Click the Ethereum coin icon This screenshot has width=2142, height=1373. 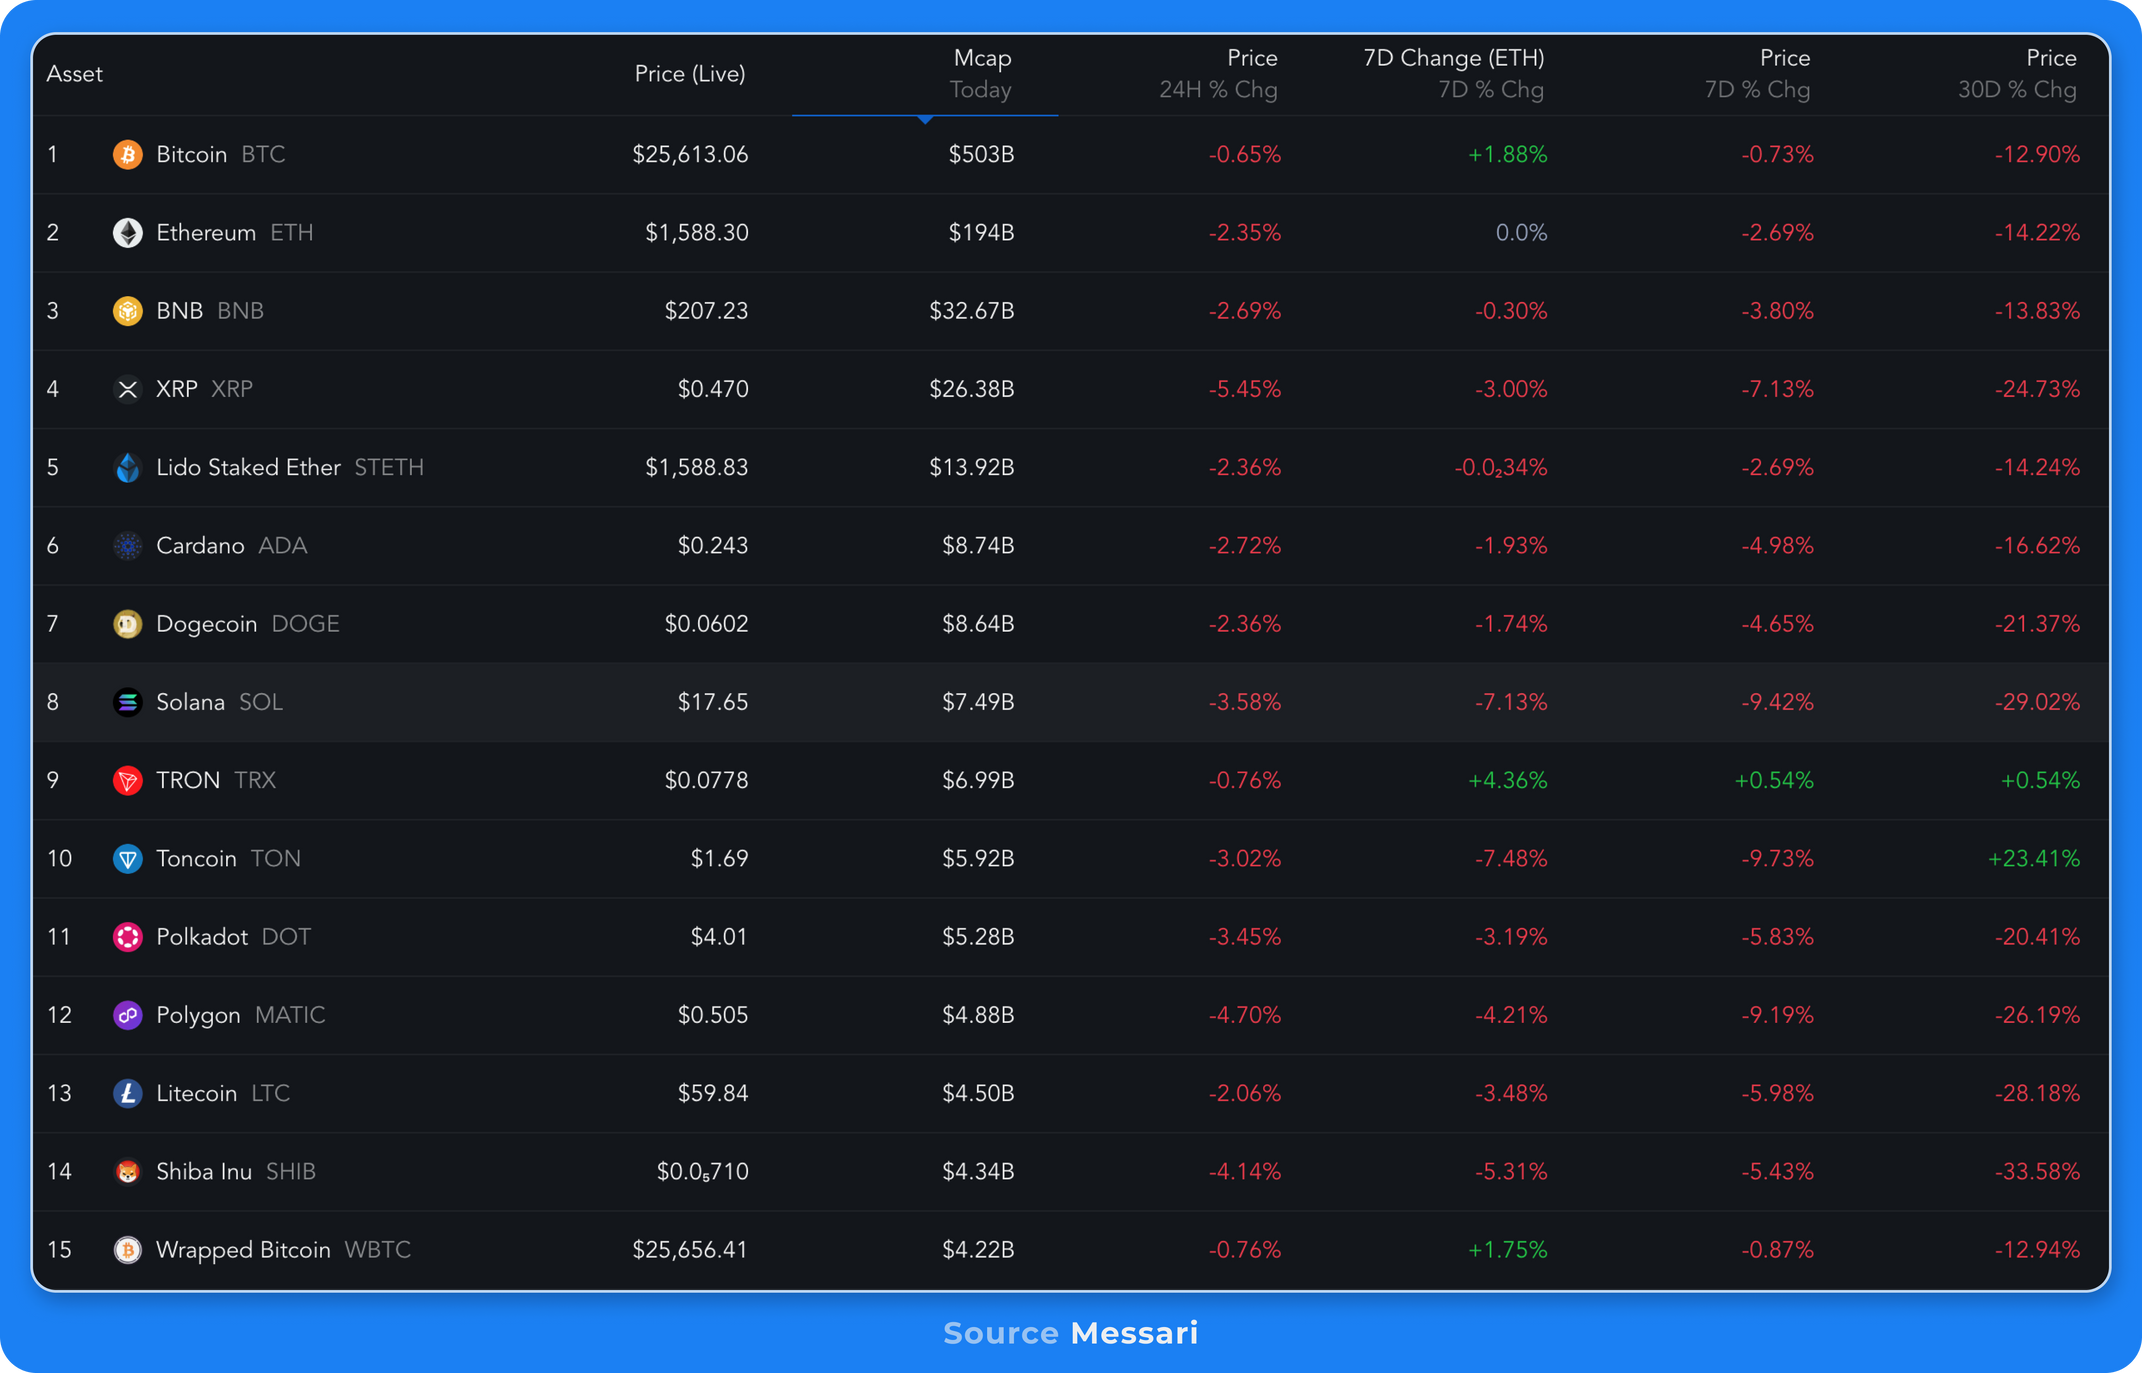[x=127, y=233]
